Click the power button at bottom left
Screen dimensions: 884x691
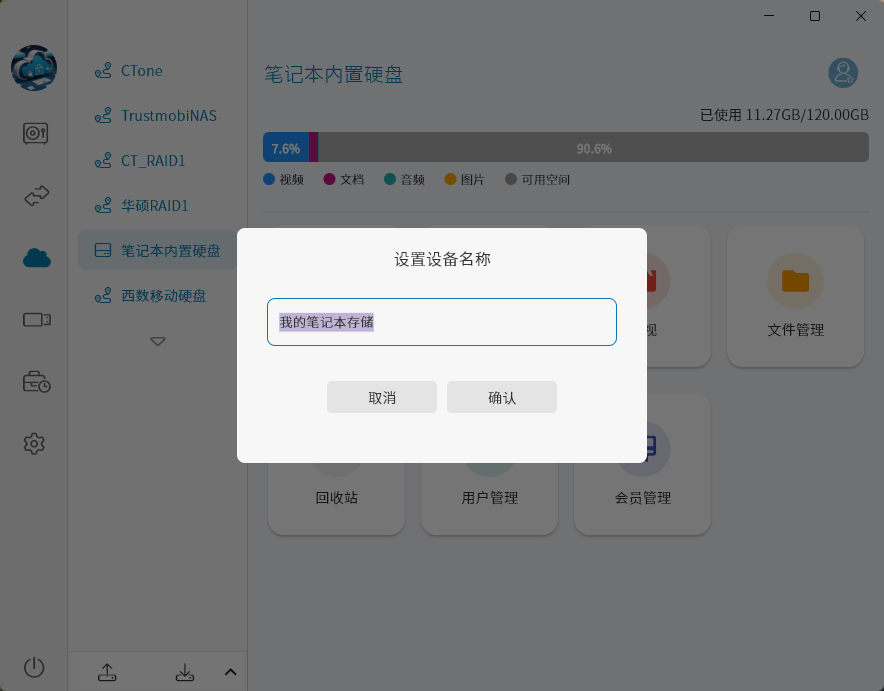(x=35, y=667)
